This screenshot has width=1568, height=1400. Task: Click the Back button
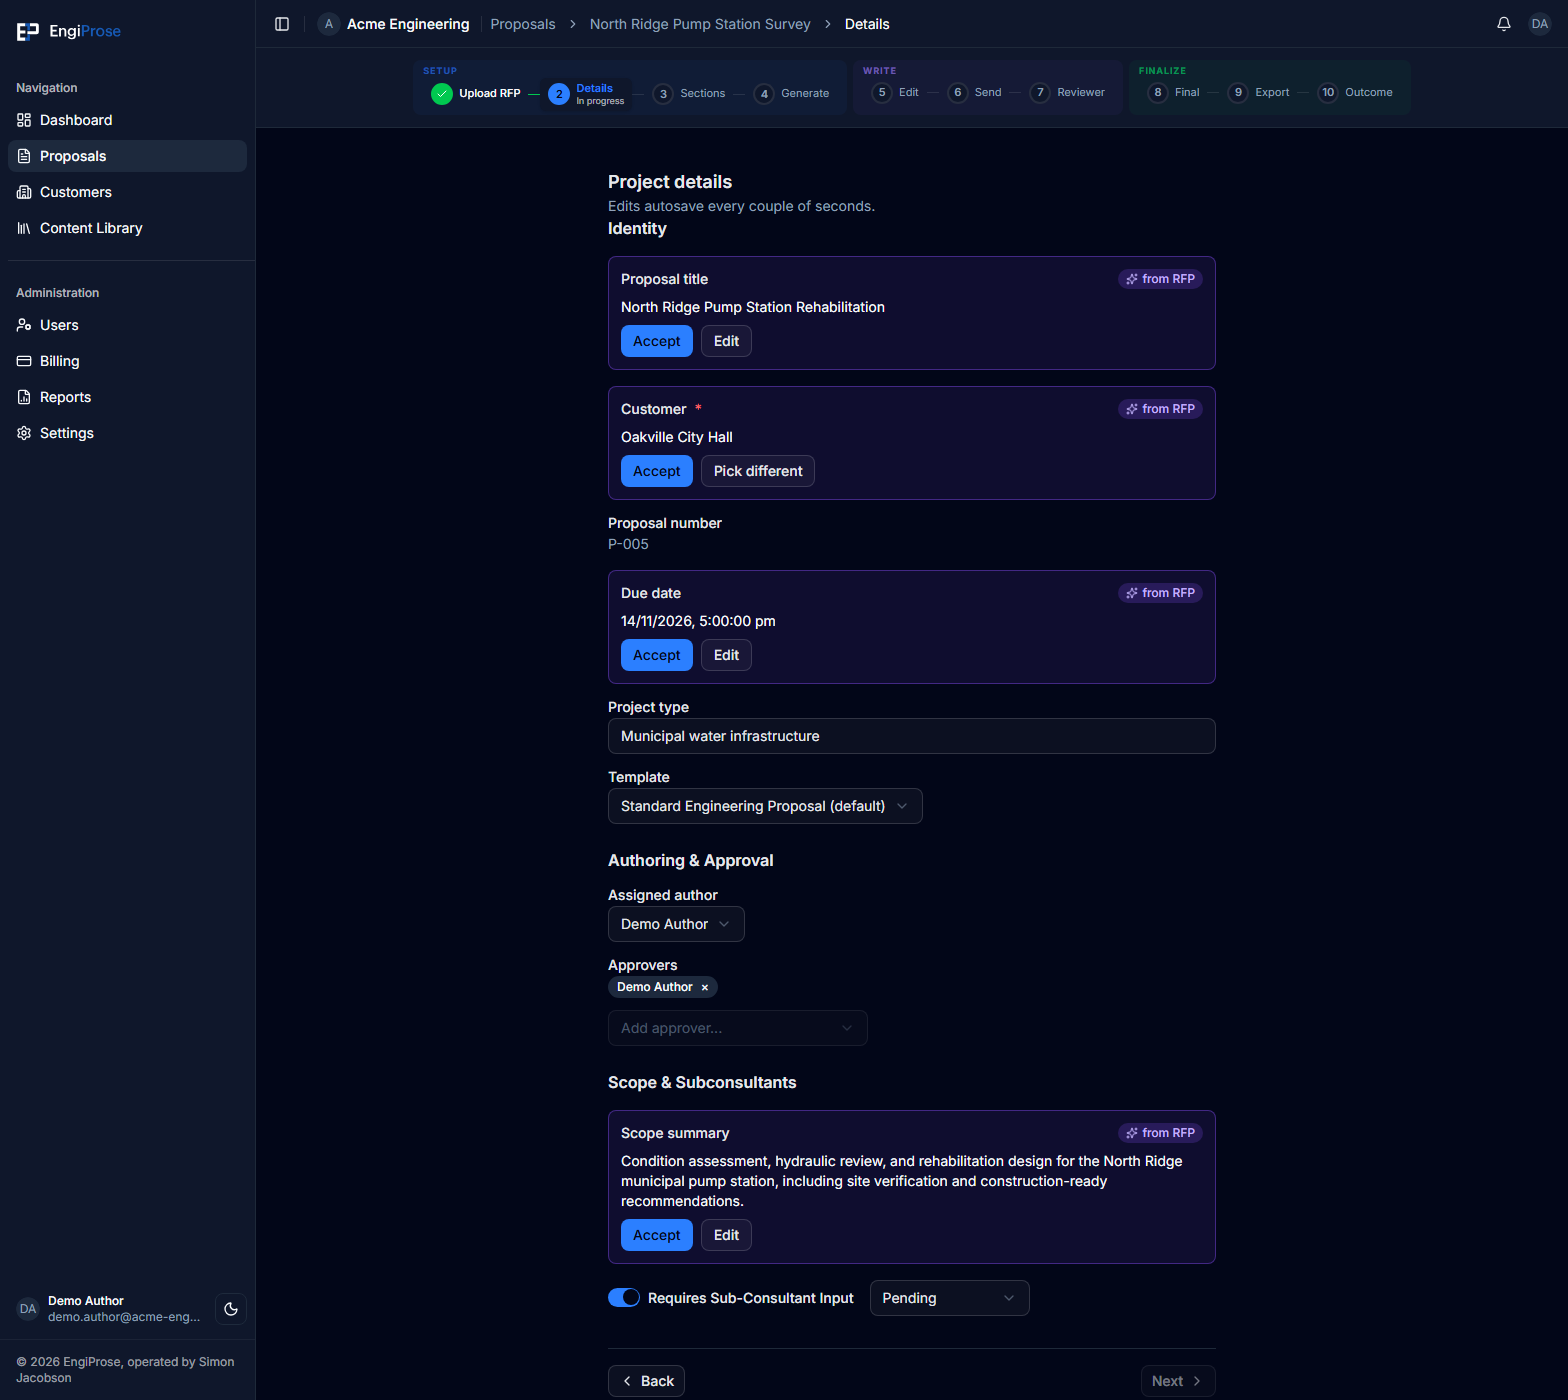click(x=646, y=1381)
